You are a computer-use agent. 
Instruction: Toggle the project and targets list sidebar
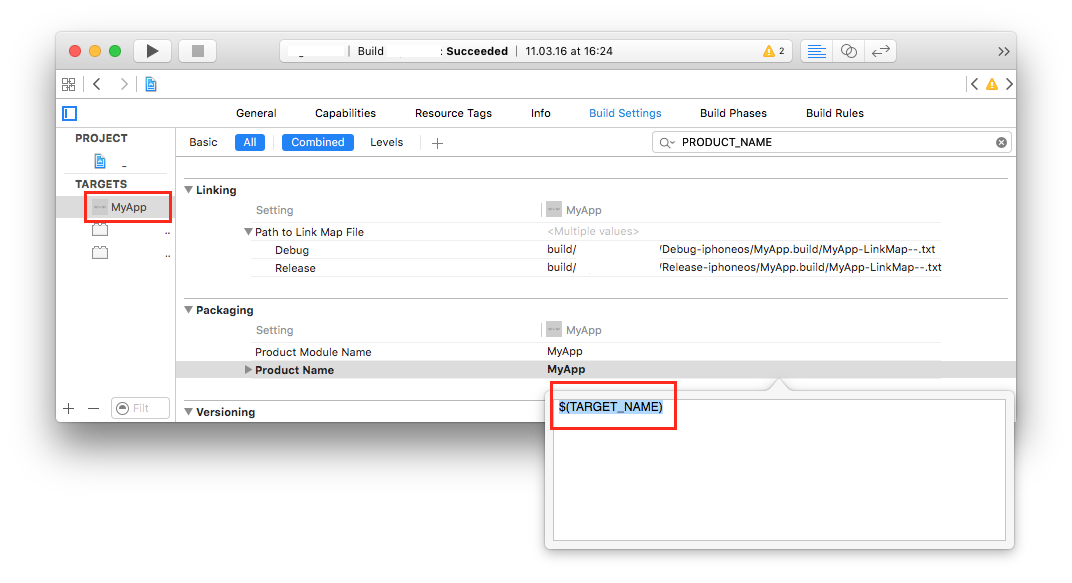tap(69, 114)
